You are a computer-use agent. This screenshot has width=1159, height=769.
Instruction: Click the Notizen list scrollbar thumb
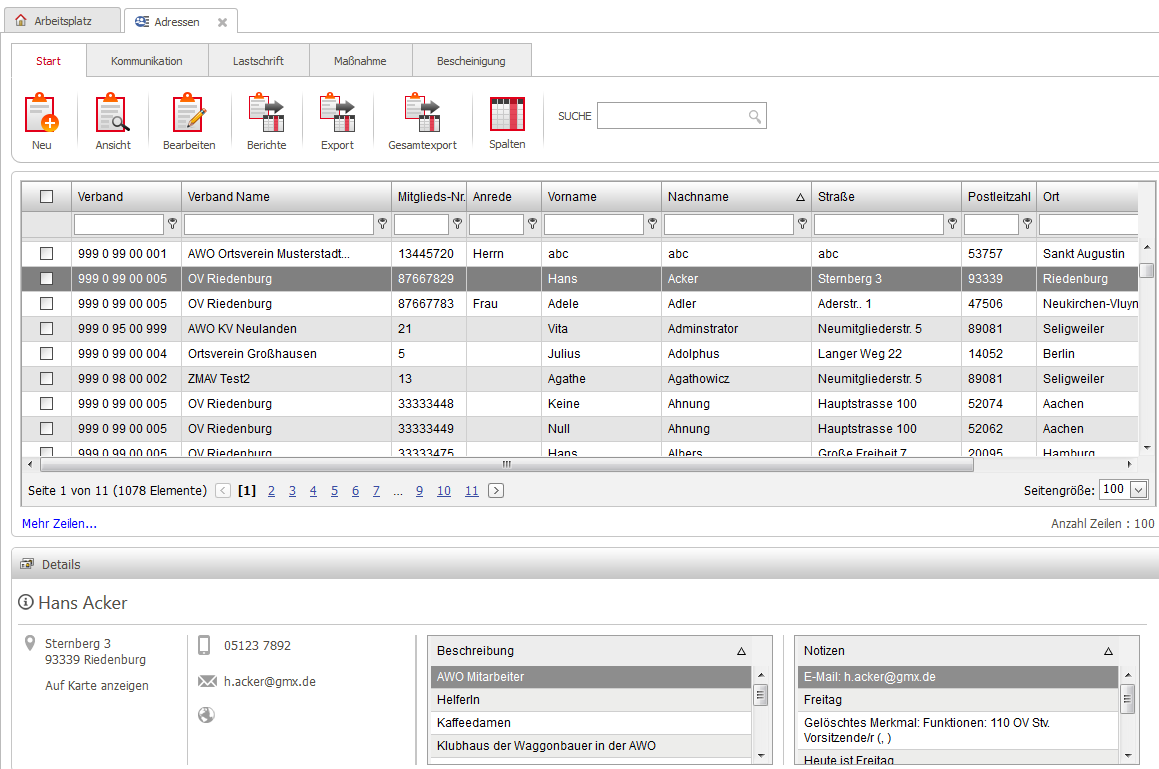[1127, 698]
